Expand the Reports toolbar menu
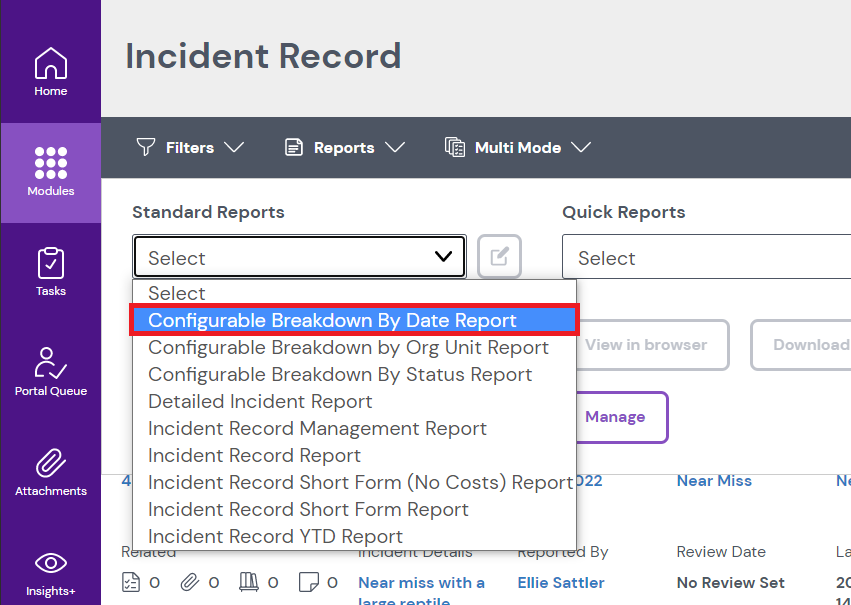Screen dimensions: 851x605 click(344, 147)
